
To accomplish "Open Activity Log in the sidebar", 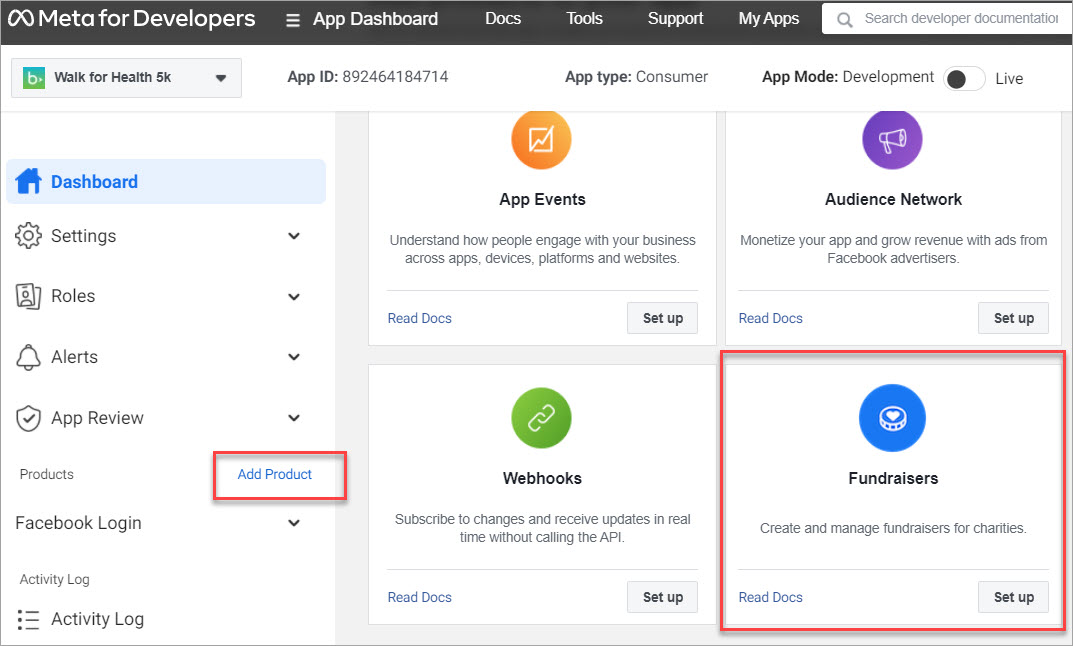I will pos(97,619).
